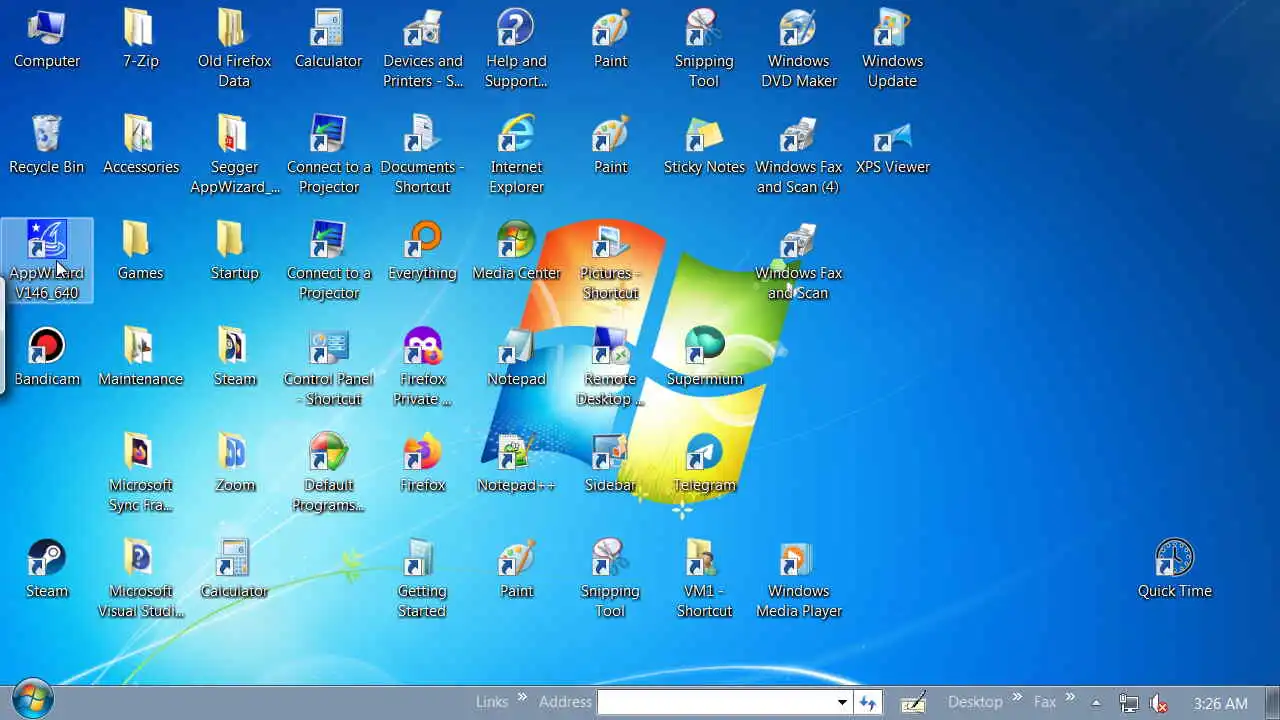Launch Remote Desktop shortcut
Viewport: 1280px width, 720px height.
[611, 368]
